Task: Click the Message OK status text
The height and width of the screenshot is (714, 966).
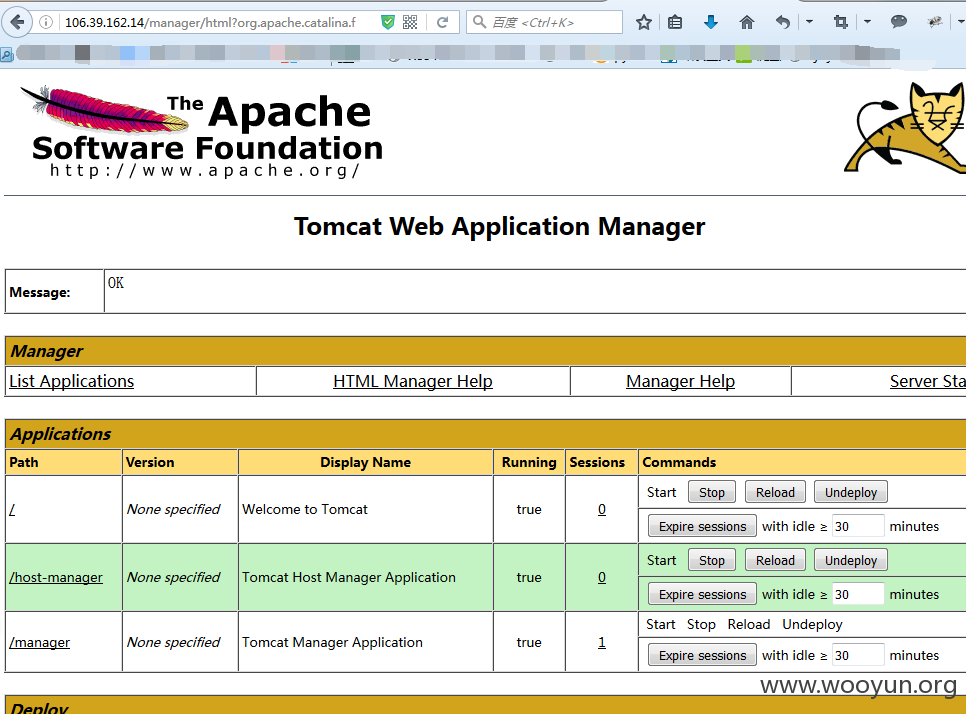Action: [116, 283]
